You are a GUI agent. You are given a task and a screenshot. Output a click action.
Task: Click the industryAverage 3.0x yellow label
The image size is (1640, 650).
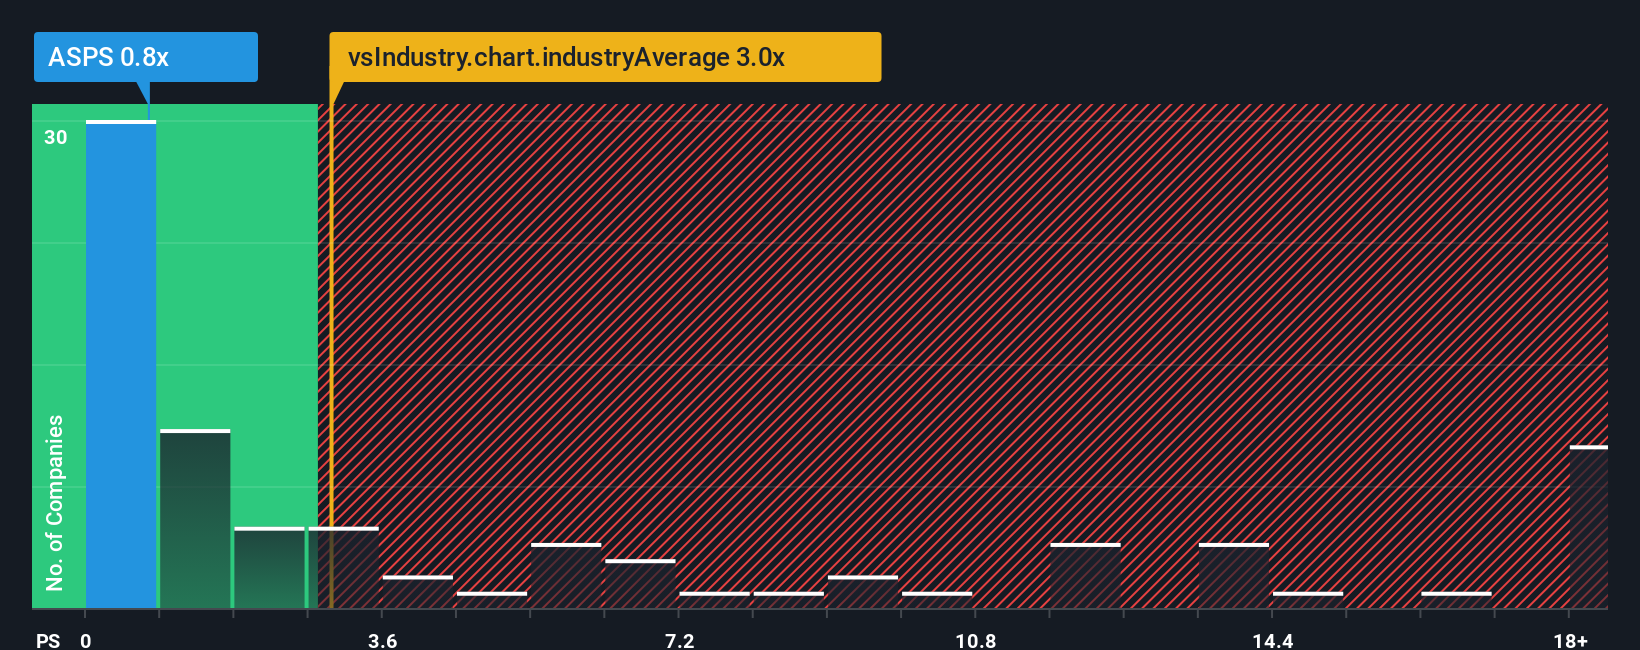click(x=605, y=57)
